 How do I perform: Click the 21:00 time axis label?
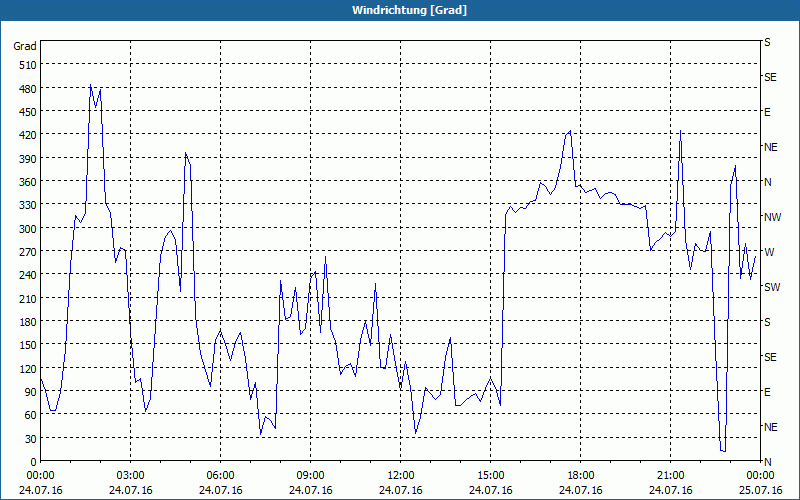[670, 476]
